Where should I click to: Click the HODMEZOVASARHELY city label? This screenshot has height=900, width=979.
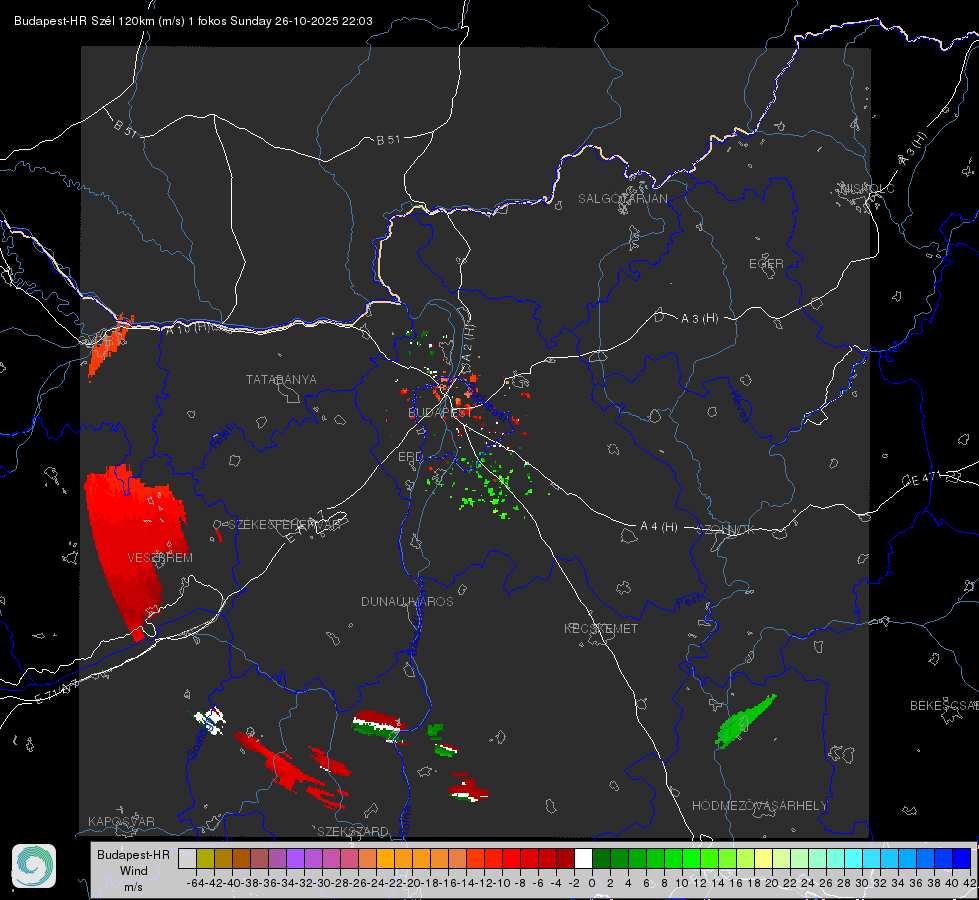[759, 806]
